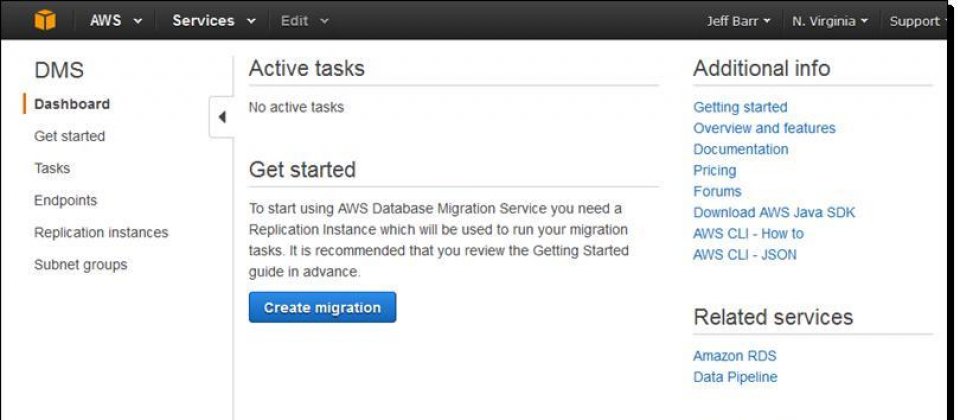
Task: Navigate to Endpoints in sidebar
Action: [x=65, y=200]
